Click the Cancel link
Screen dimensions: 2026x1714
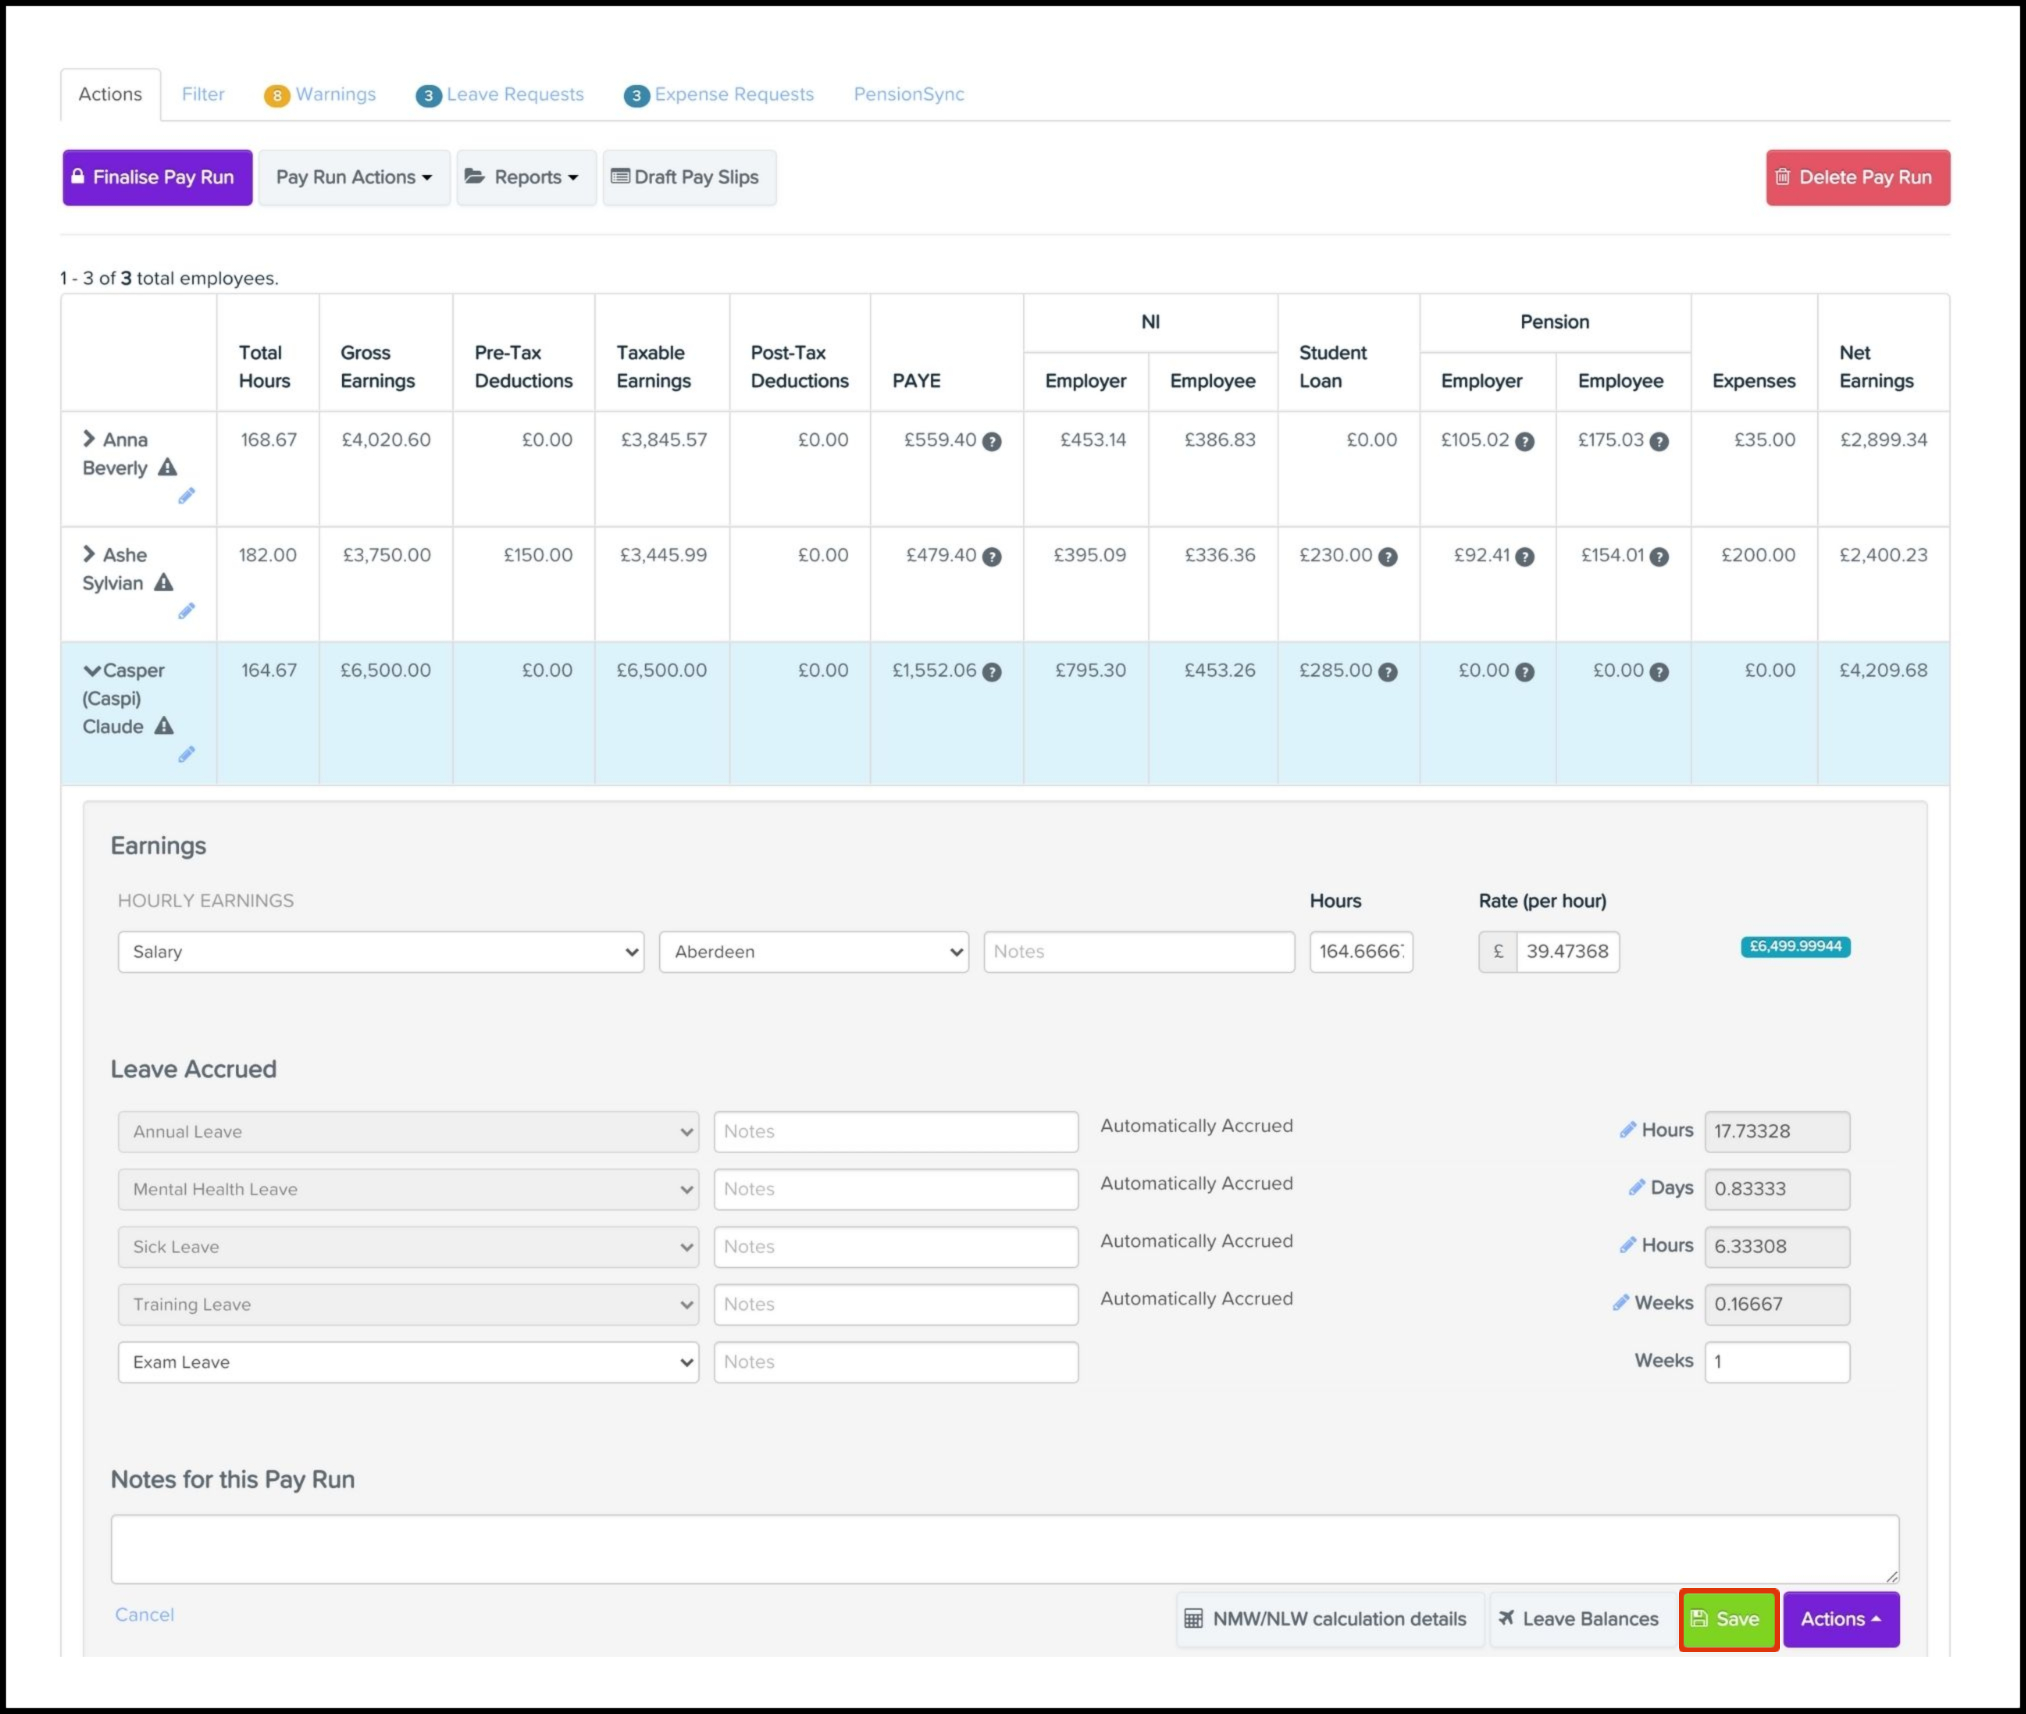pos(144,1614)
